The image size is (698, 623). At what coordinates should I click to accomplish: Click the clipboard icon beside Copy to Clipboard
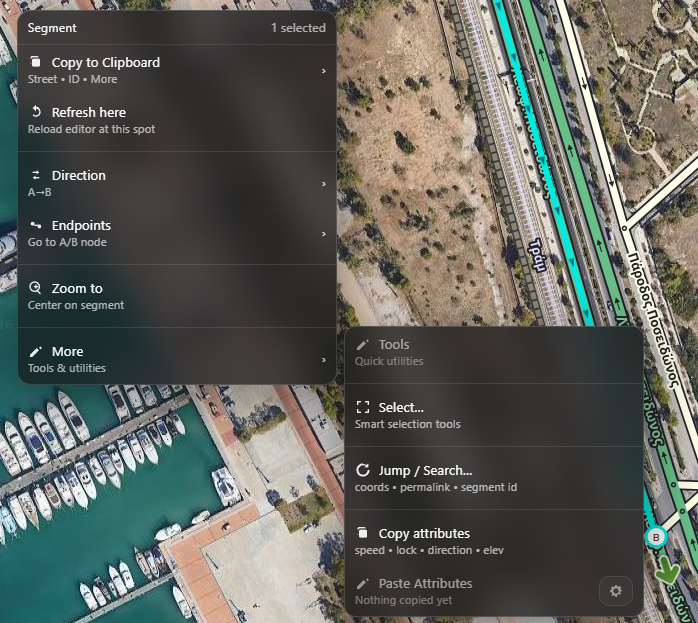click(36, 62)
